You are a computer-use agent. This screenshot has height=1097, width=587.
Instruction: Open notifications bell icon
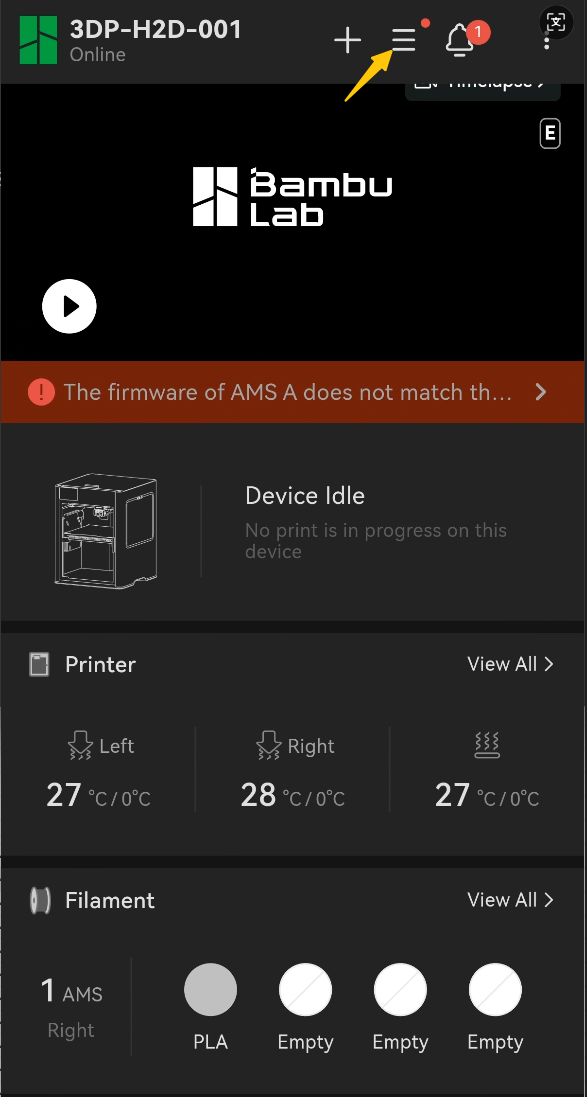click(460, 40)
